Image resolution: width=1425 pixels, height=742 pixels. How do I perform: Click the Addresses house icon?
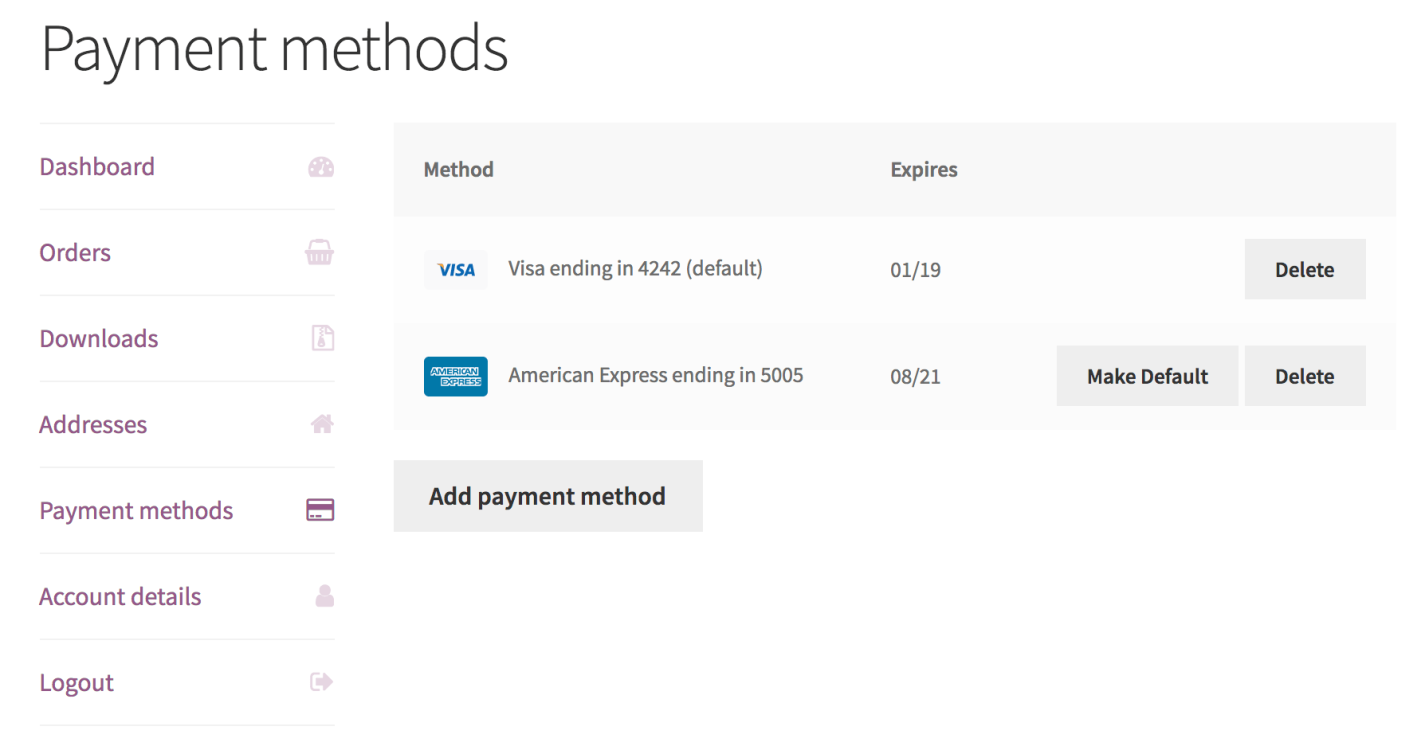pos(322,425)
